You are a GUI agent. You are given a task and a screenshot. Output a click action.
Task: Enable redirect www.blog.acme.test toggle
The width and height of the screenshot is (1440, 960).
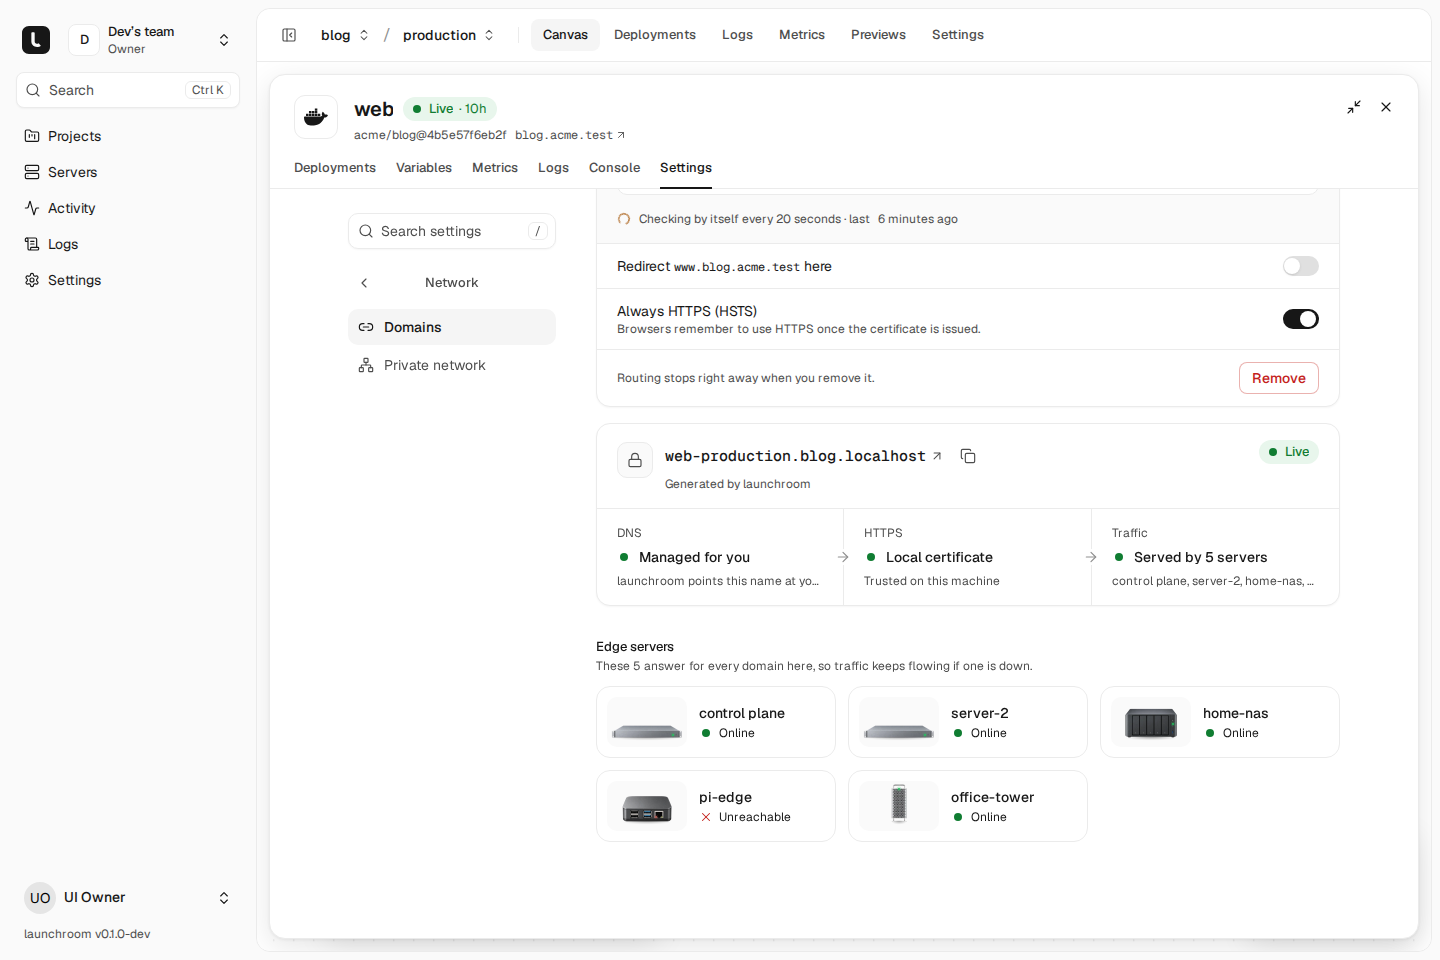click(1301, 266)
